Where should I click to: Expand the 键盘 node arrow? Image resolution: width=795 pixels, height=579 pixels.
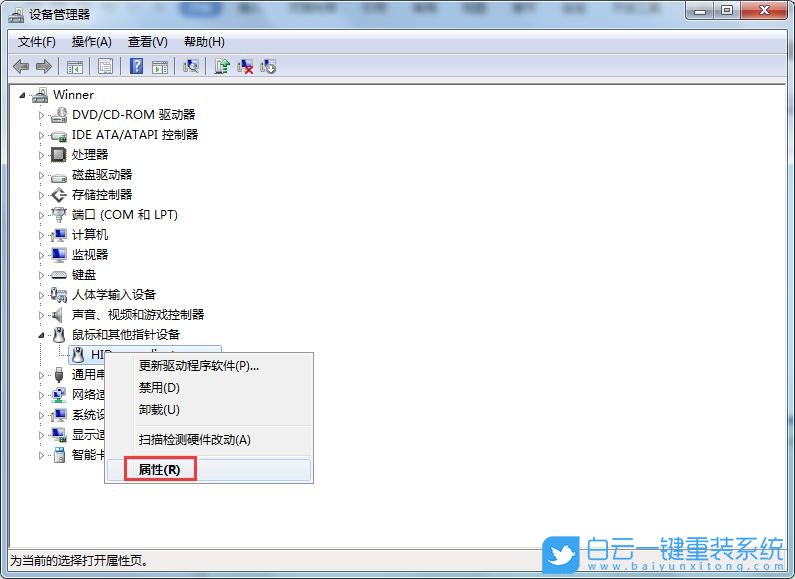point(42,275)
